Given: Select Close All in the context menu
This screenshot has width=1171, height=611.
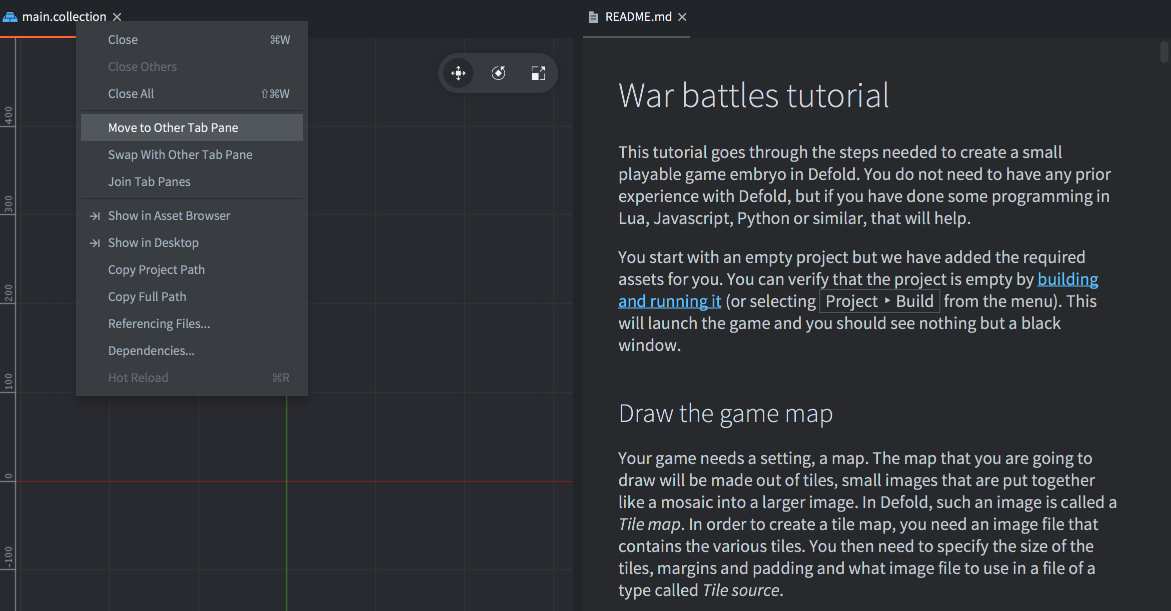Looking at the screenshot, I should coord(131,94).
